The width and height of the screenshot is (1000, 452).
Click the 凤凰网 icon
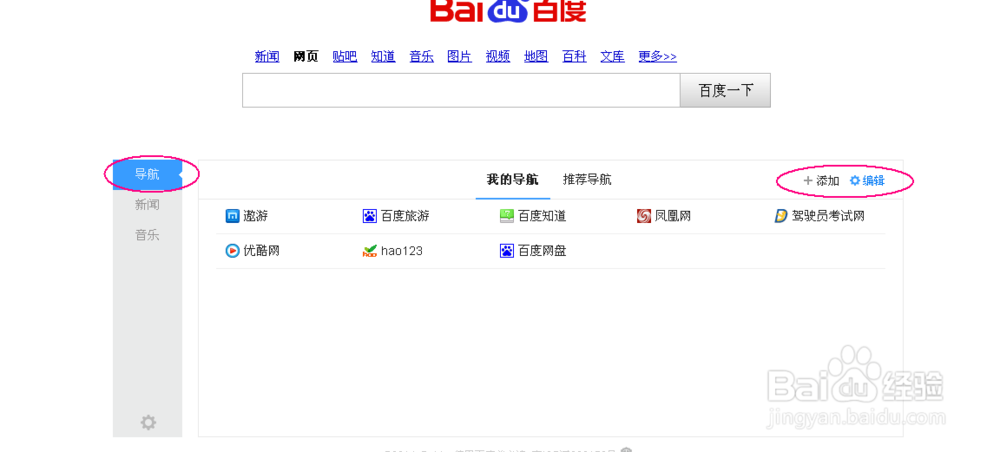[x=643, y=216]
